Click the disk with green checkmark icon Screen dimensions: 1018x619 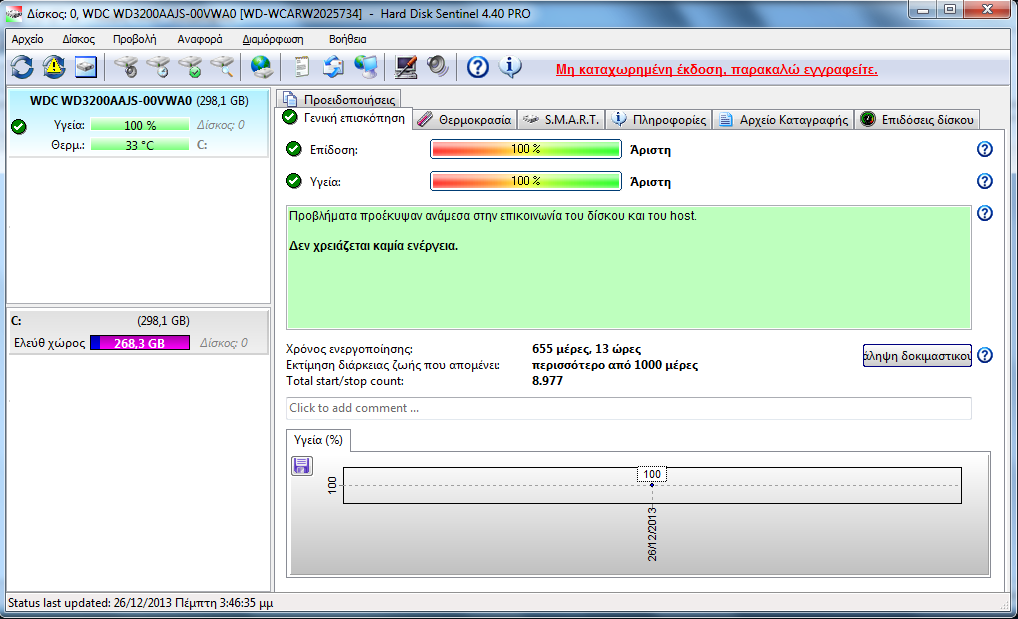190,67
